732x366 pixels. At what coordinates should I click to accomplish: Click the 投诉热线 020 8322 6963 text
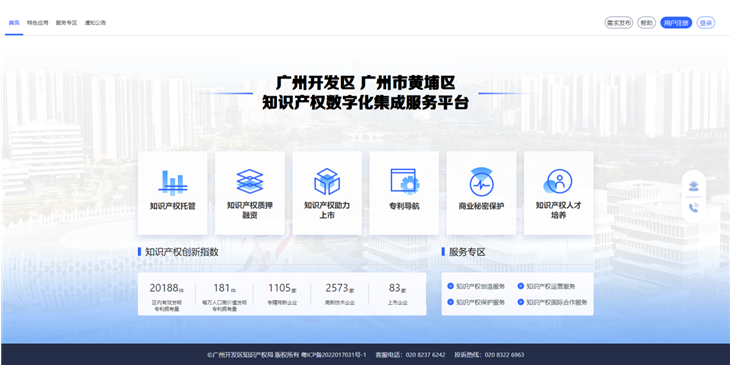489,355
